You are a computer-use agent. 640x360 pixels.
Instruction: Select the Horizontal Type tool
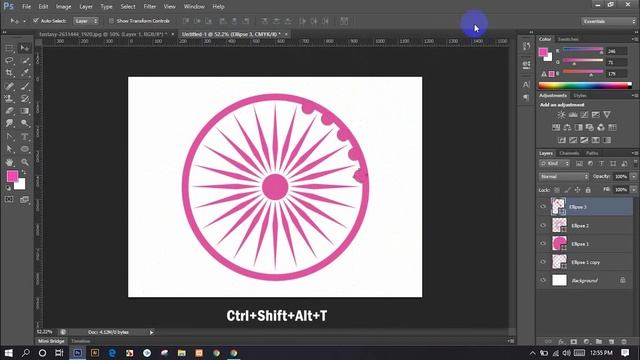pyautogui.click(x=25, y=137)
